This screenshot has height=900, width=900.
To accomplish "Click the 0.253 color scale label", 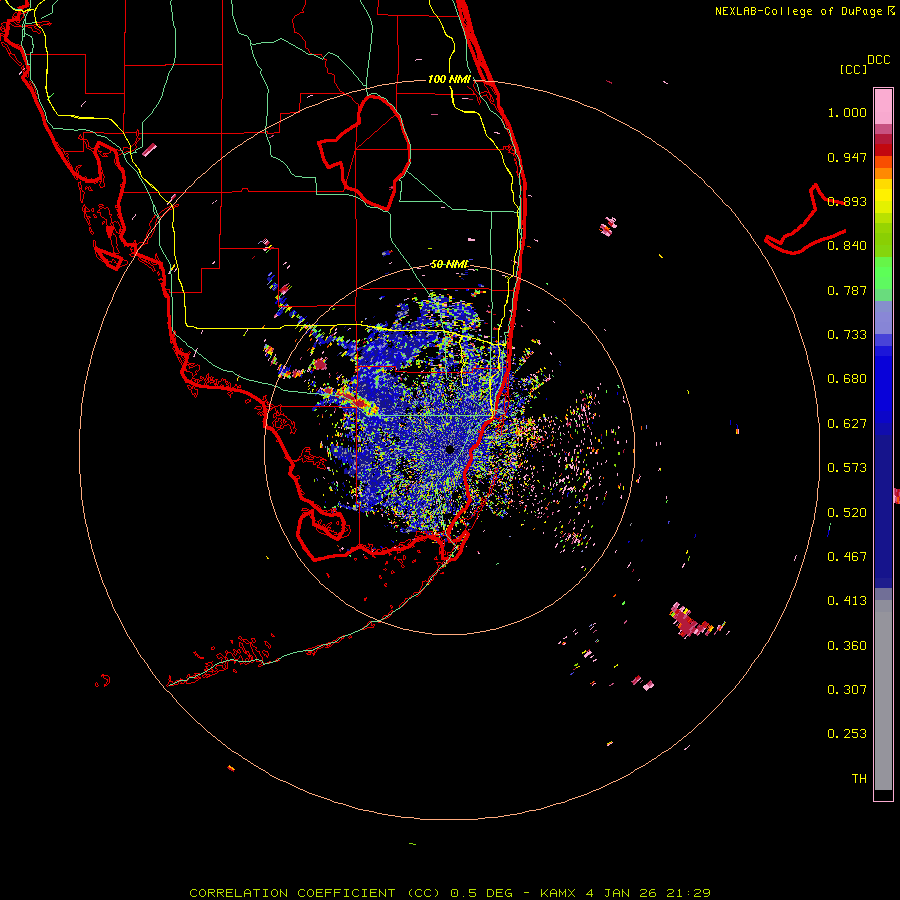I will [x=847, y=734].
